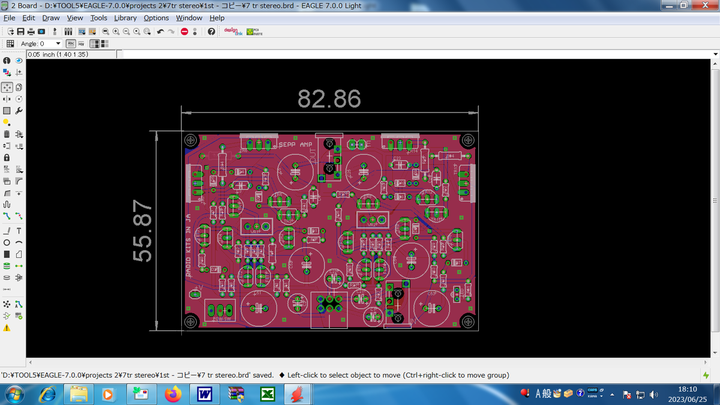720x405 pixels.
Task: Click the yellow warning Errors icon
Action: click(x=7, y=327)
